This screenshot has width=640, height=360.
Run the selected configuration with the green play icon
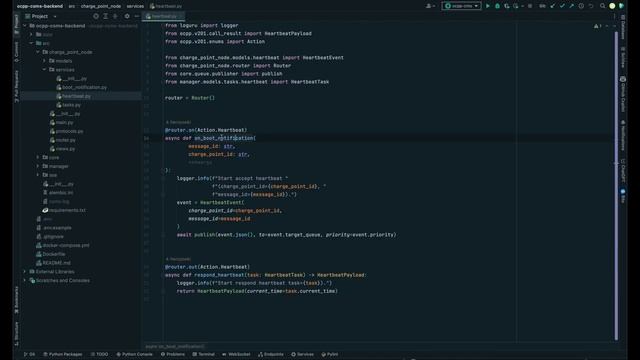(x=487, y=6)
